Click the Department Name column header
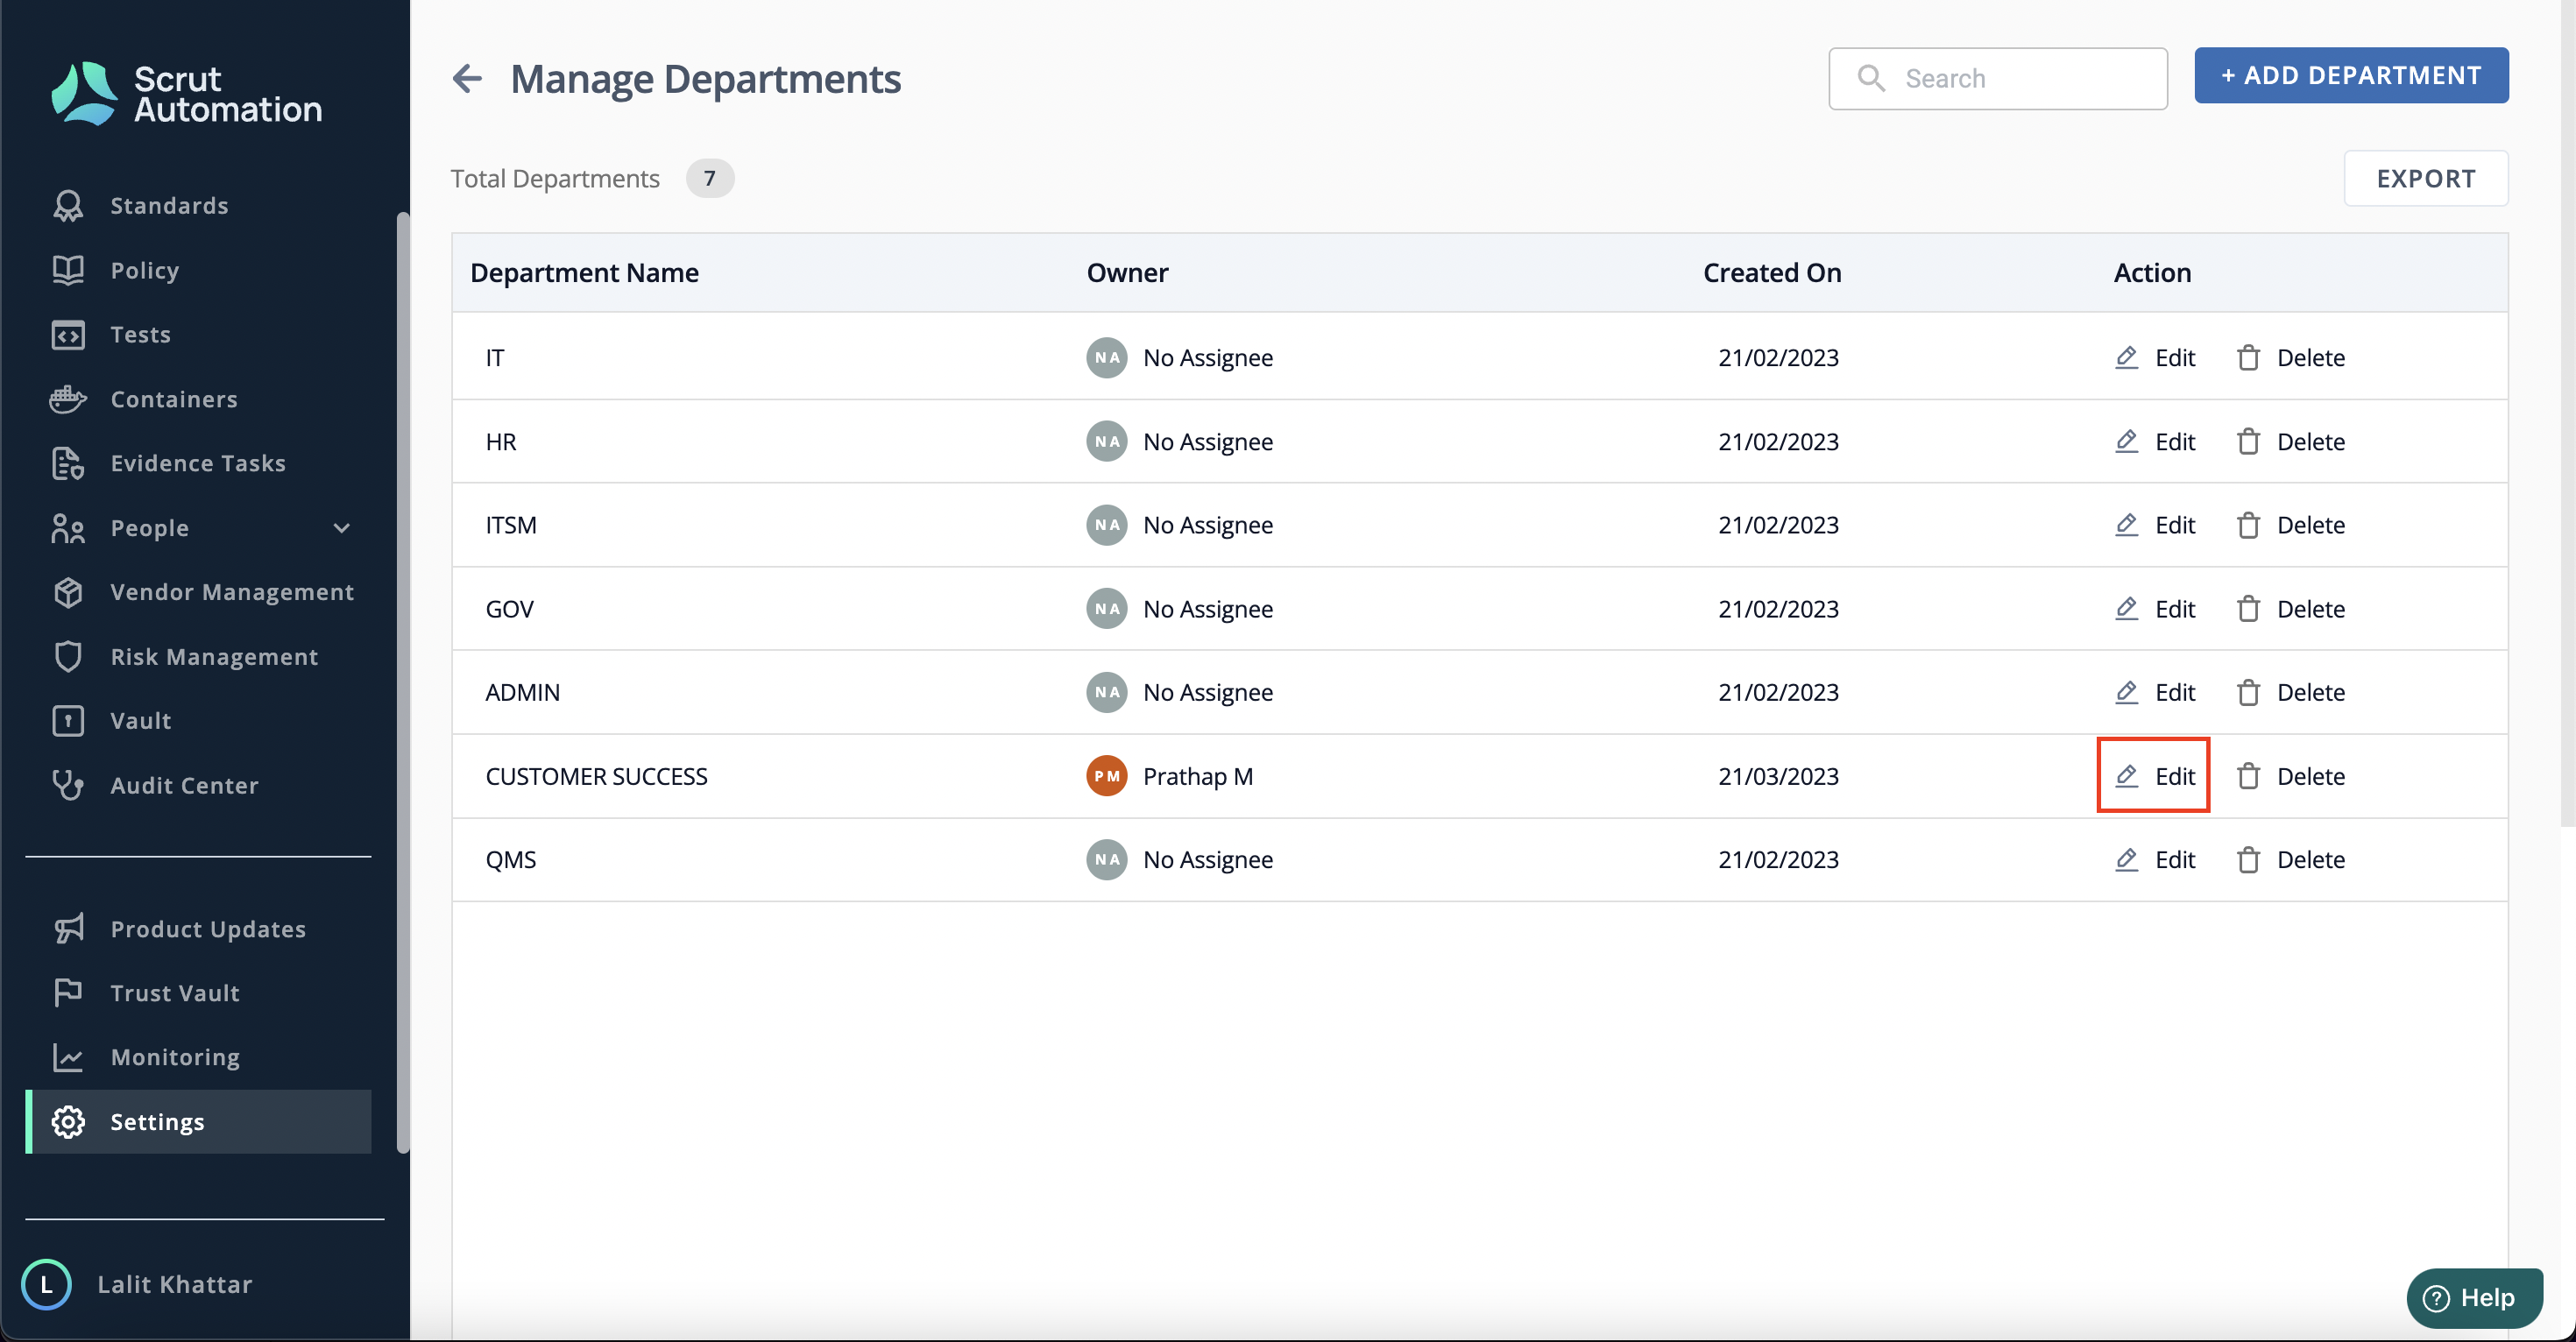Viewport: 2576px width, 1342px height. pos(584,272)
